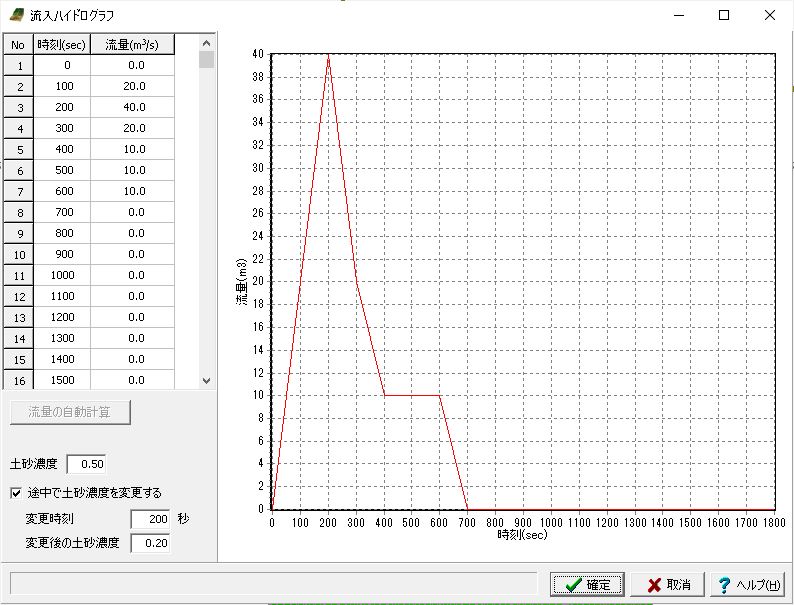Viewport: 794px width, 605px height.
Task: Click the 流量(m³/s) column header
Action: click(132, 45)
